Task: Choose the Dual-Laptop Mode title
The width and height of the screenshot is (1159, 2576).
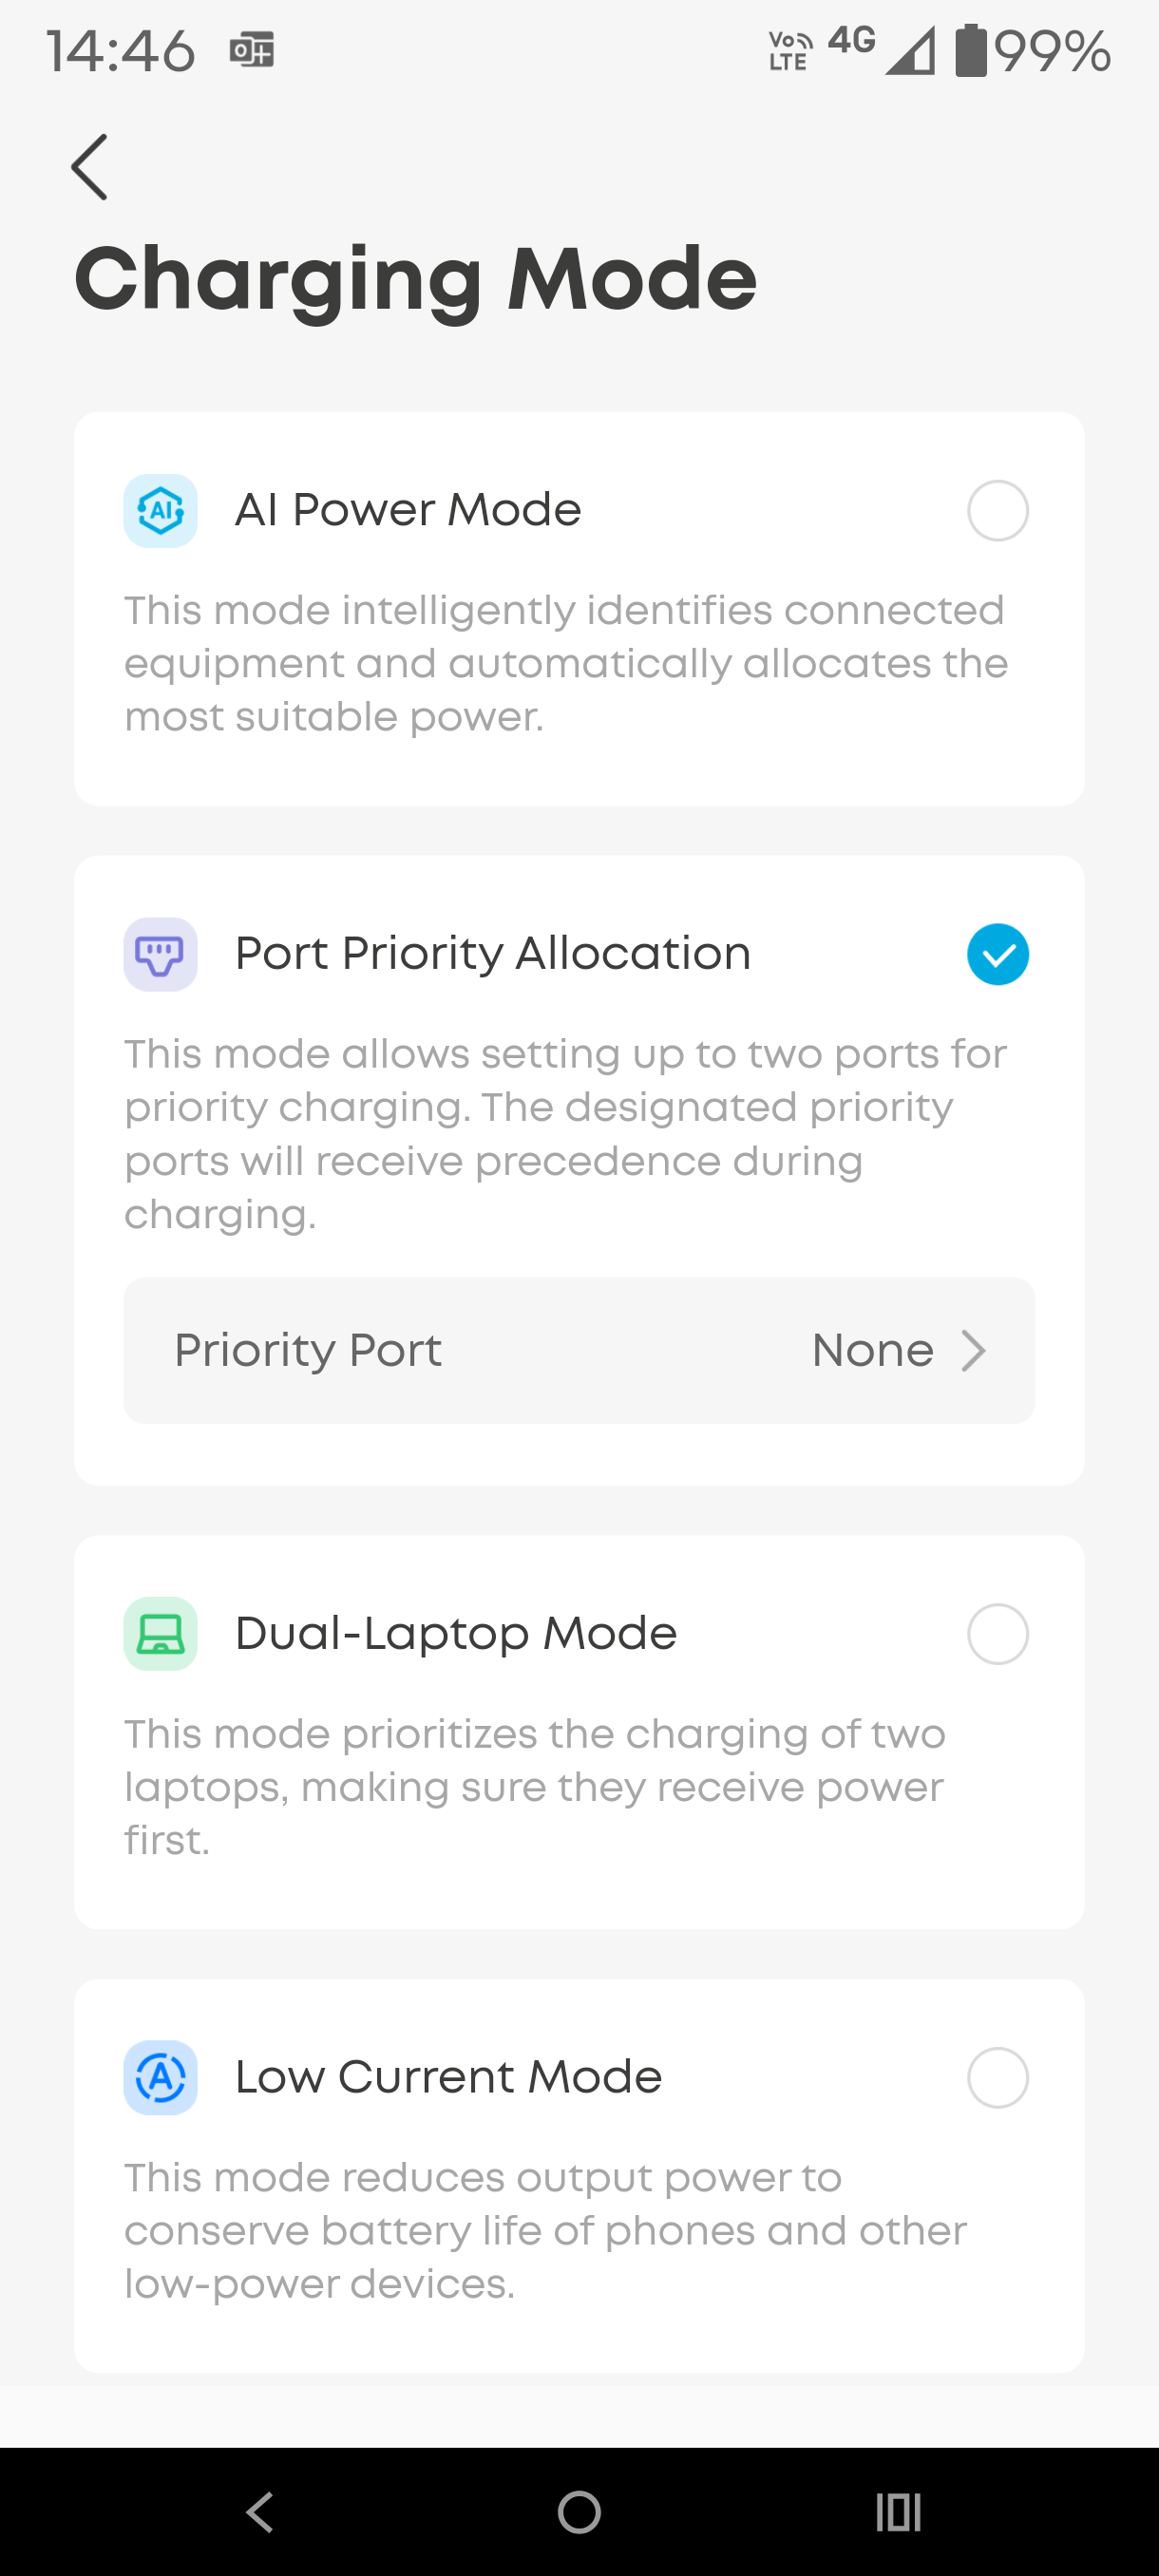Action: click(456, 1634)
